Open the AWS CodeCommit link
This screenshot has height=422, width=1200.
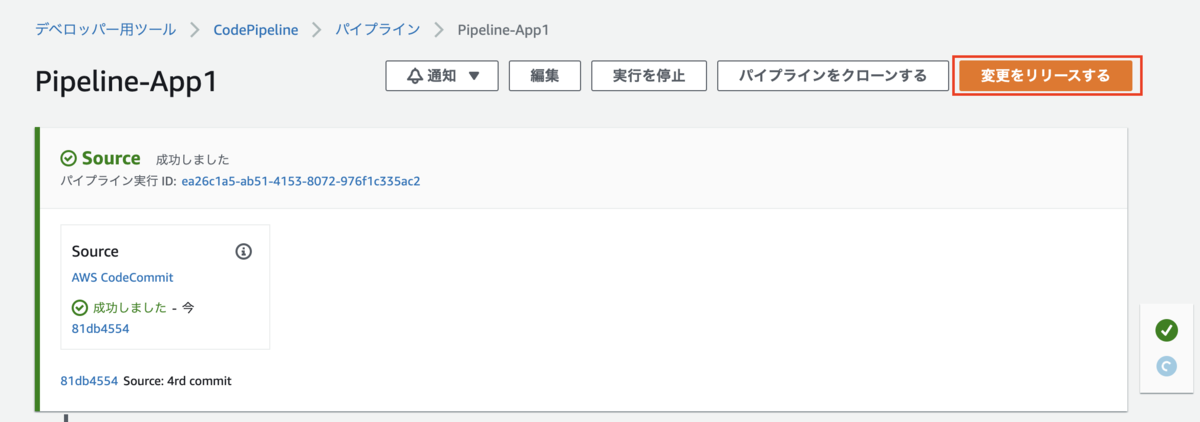click(123, 277)
